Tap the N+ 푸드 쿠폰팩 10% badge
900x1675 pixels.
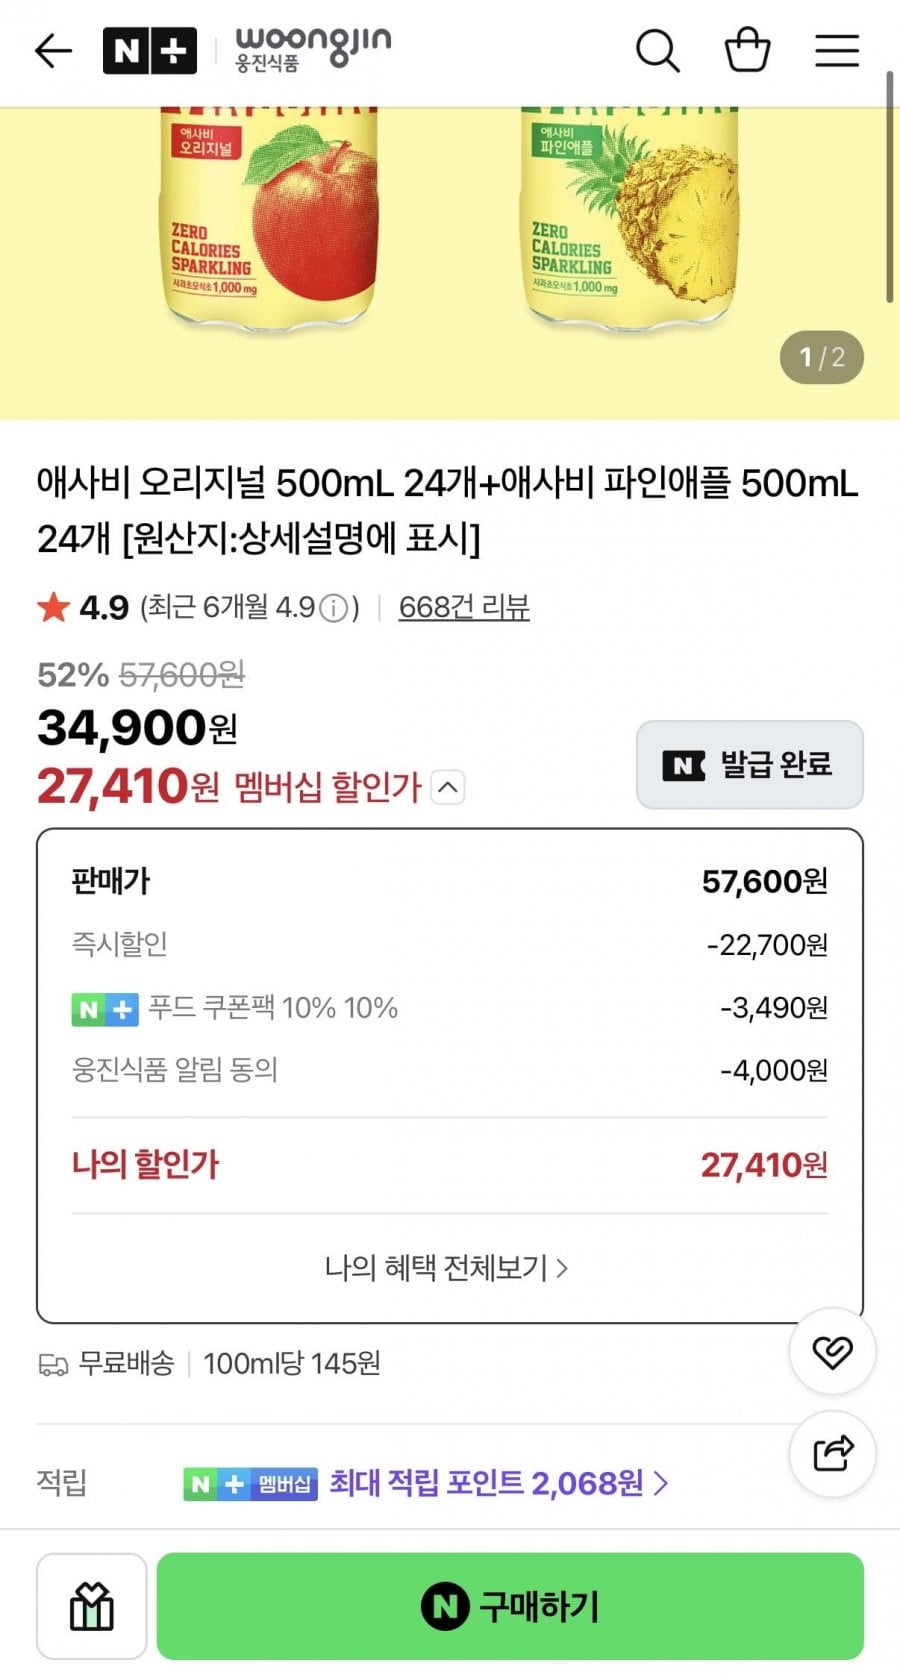[x=105, y=1009]
